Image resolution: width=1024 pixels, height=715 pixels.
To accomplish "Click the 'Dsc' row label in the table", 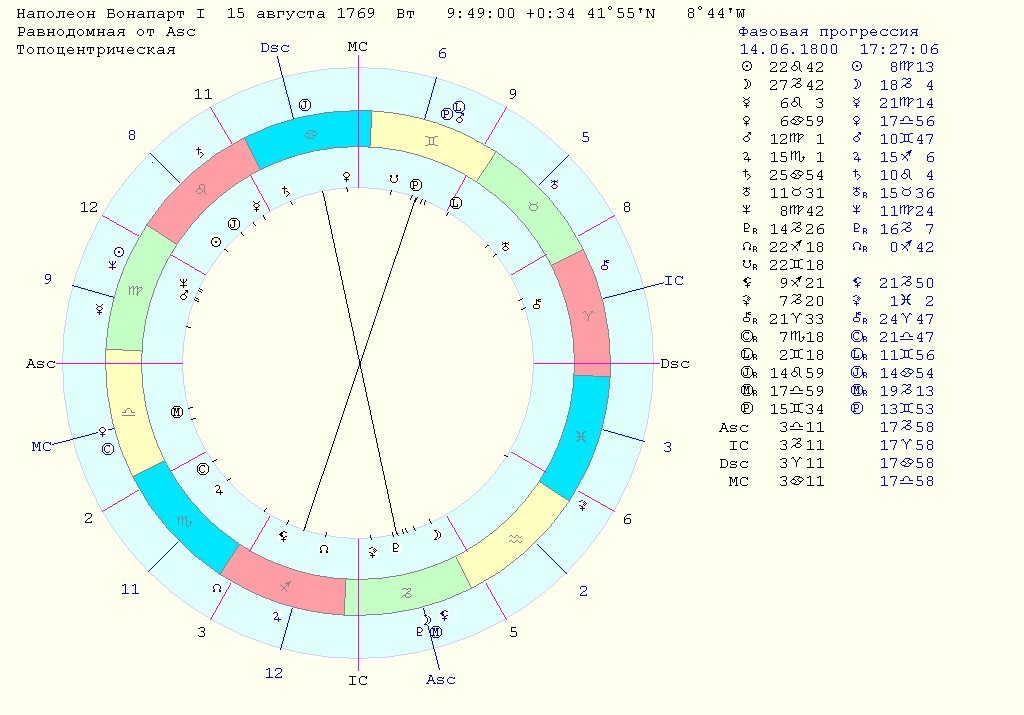I will click(x=733, y=463).
